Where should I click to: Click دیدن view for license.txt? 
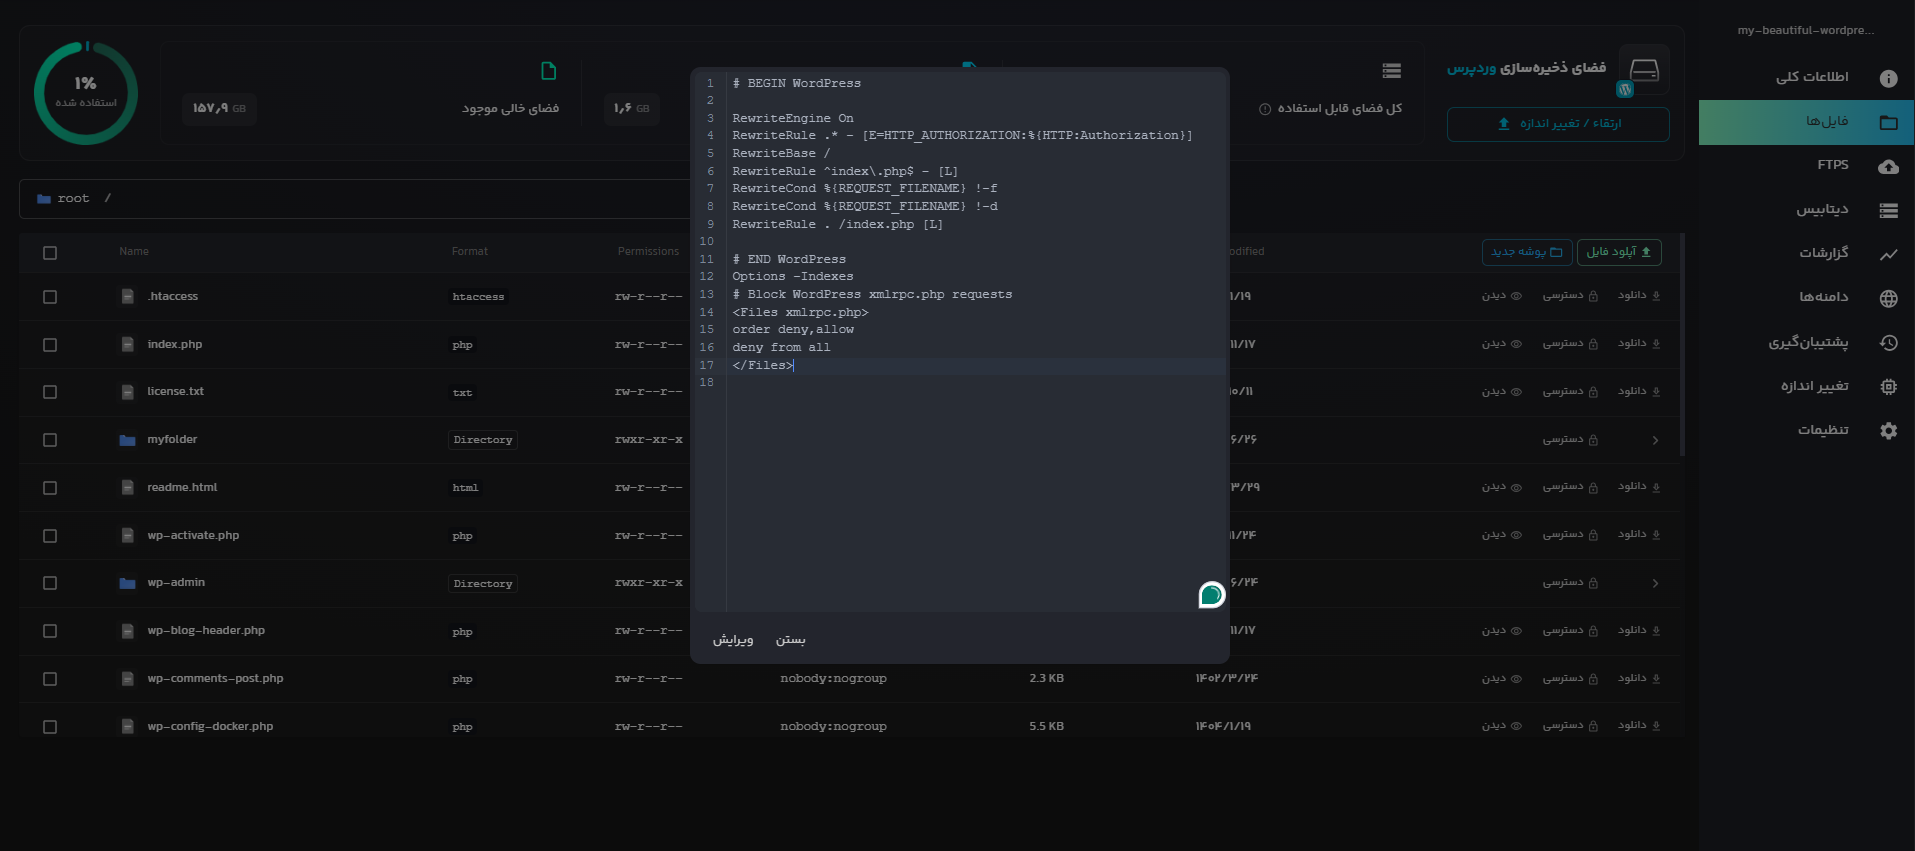click(x=1502, y=391)
